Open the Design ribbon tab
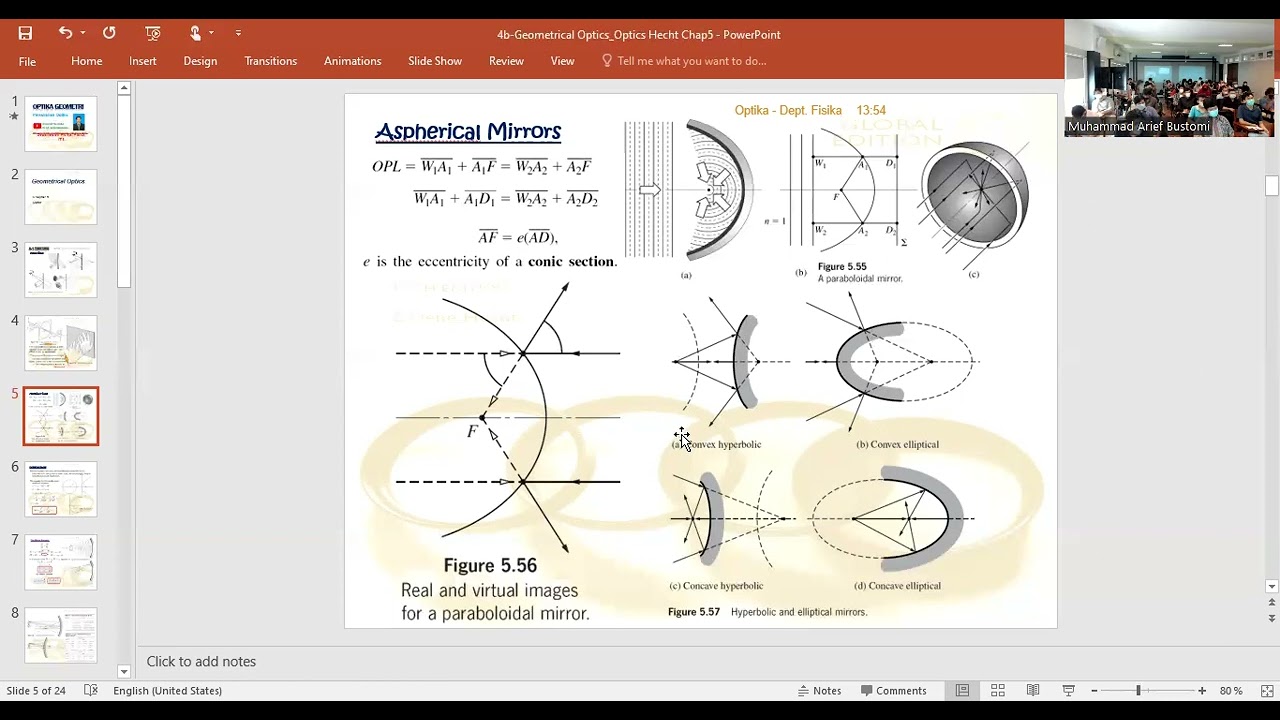The width and height of the screenshot is (1280, 720). coord(200,61)
